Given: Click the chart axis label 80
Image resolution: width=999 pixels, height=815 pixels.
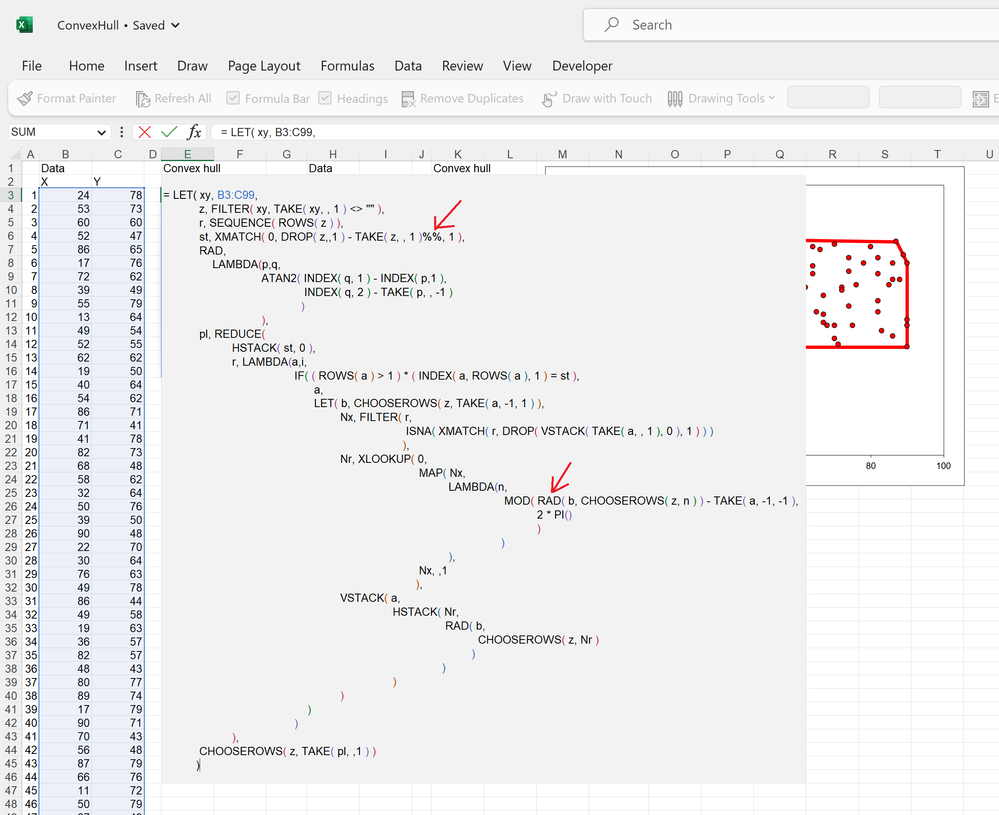Looking at the screenshot, I should [870, 466].
